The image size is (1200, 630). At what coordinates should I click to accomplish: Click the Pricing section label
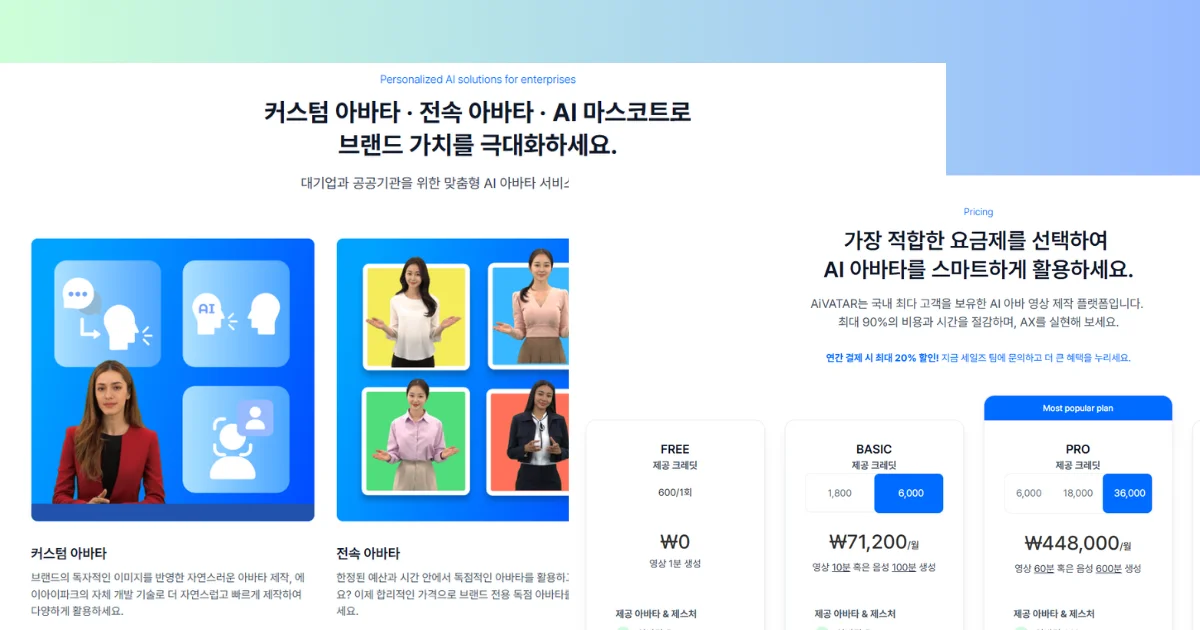click(978, 212)
